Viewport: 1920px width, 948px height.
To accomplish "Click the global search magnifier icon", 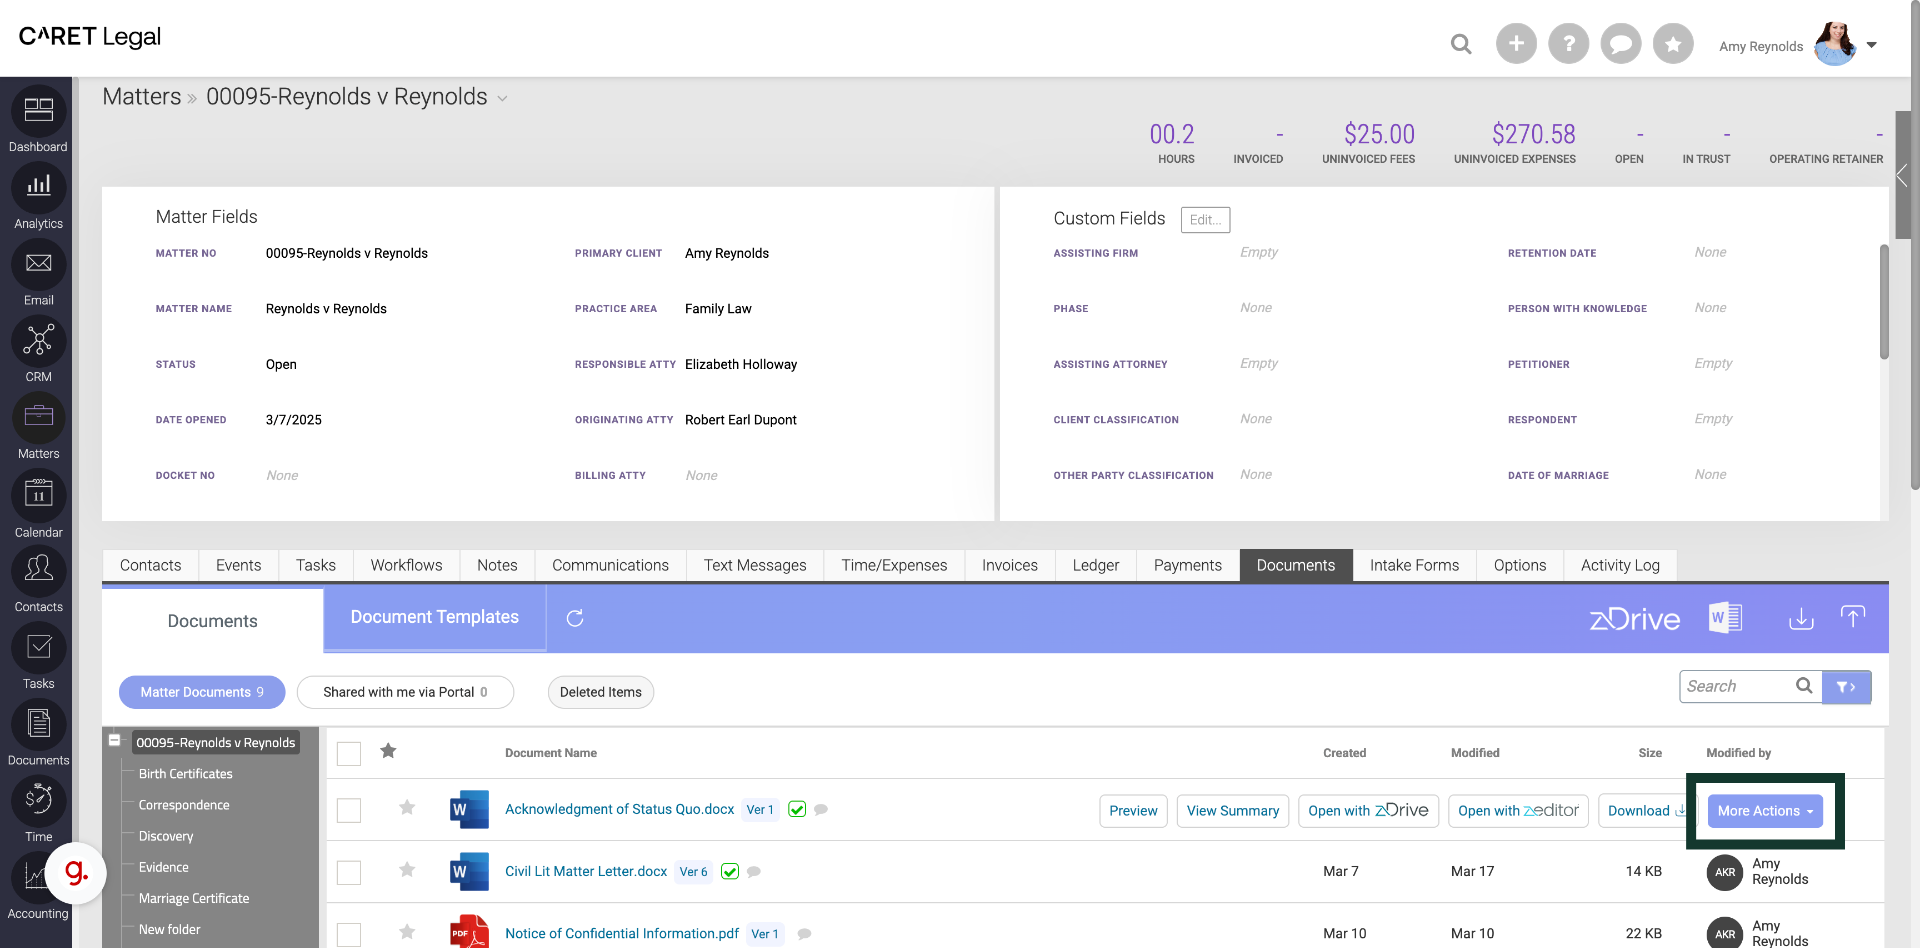I will 1461,44.
